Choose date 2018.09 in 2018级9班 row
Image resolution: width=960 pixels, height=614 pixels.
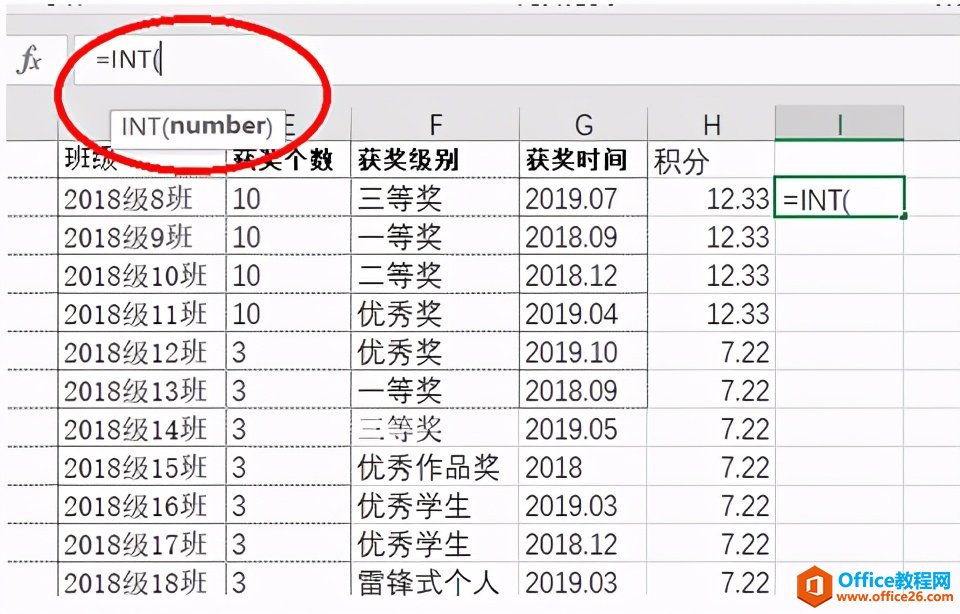pos(583,236)
